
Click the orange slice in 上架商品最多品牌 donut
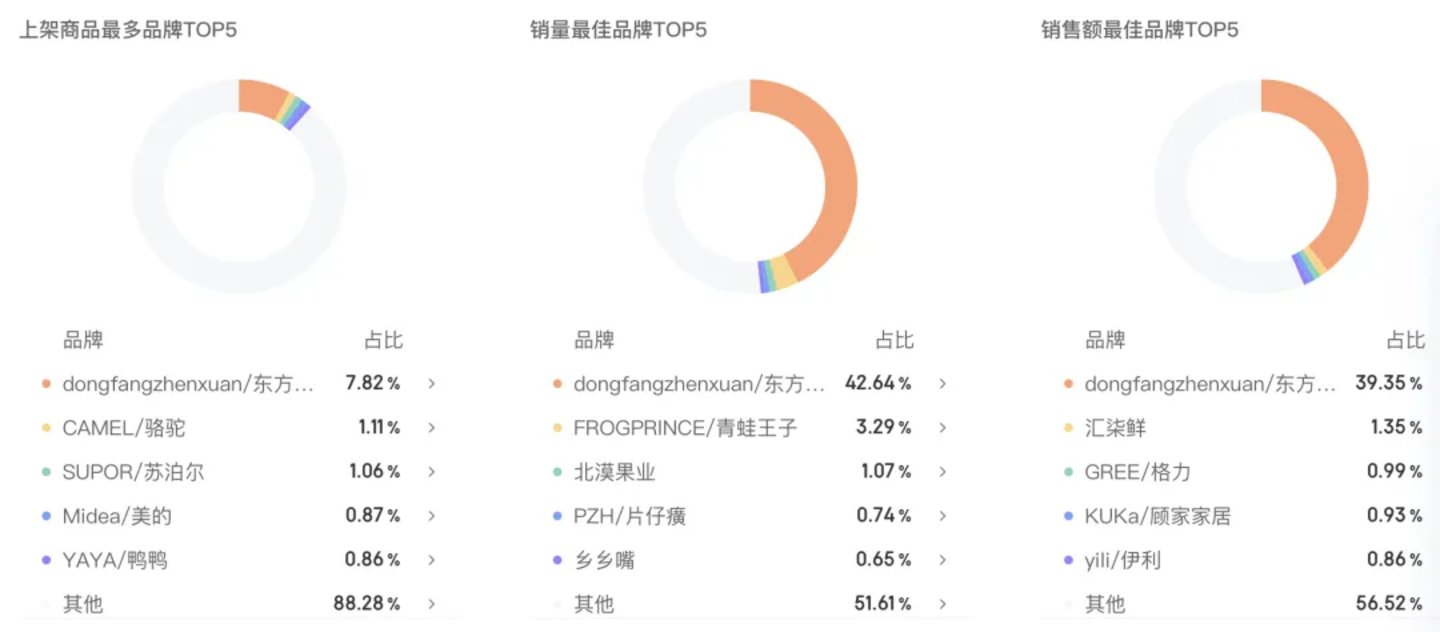point(262,97)
